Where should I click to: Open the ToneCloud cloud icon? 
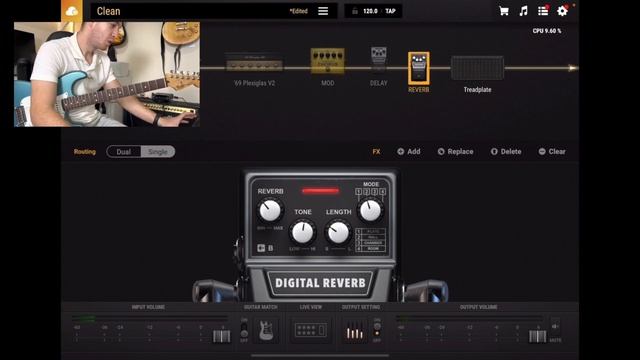tap(71, 11)
